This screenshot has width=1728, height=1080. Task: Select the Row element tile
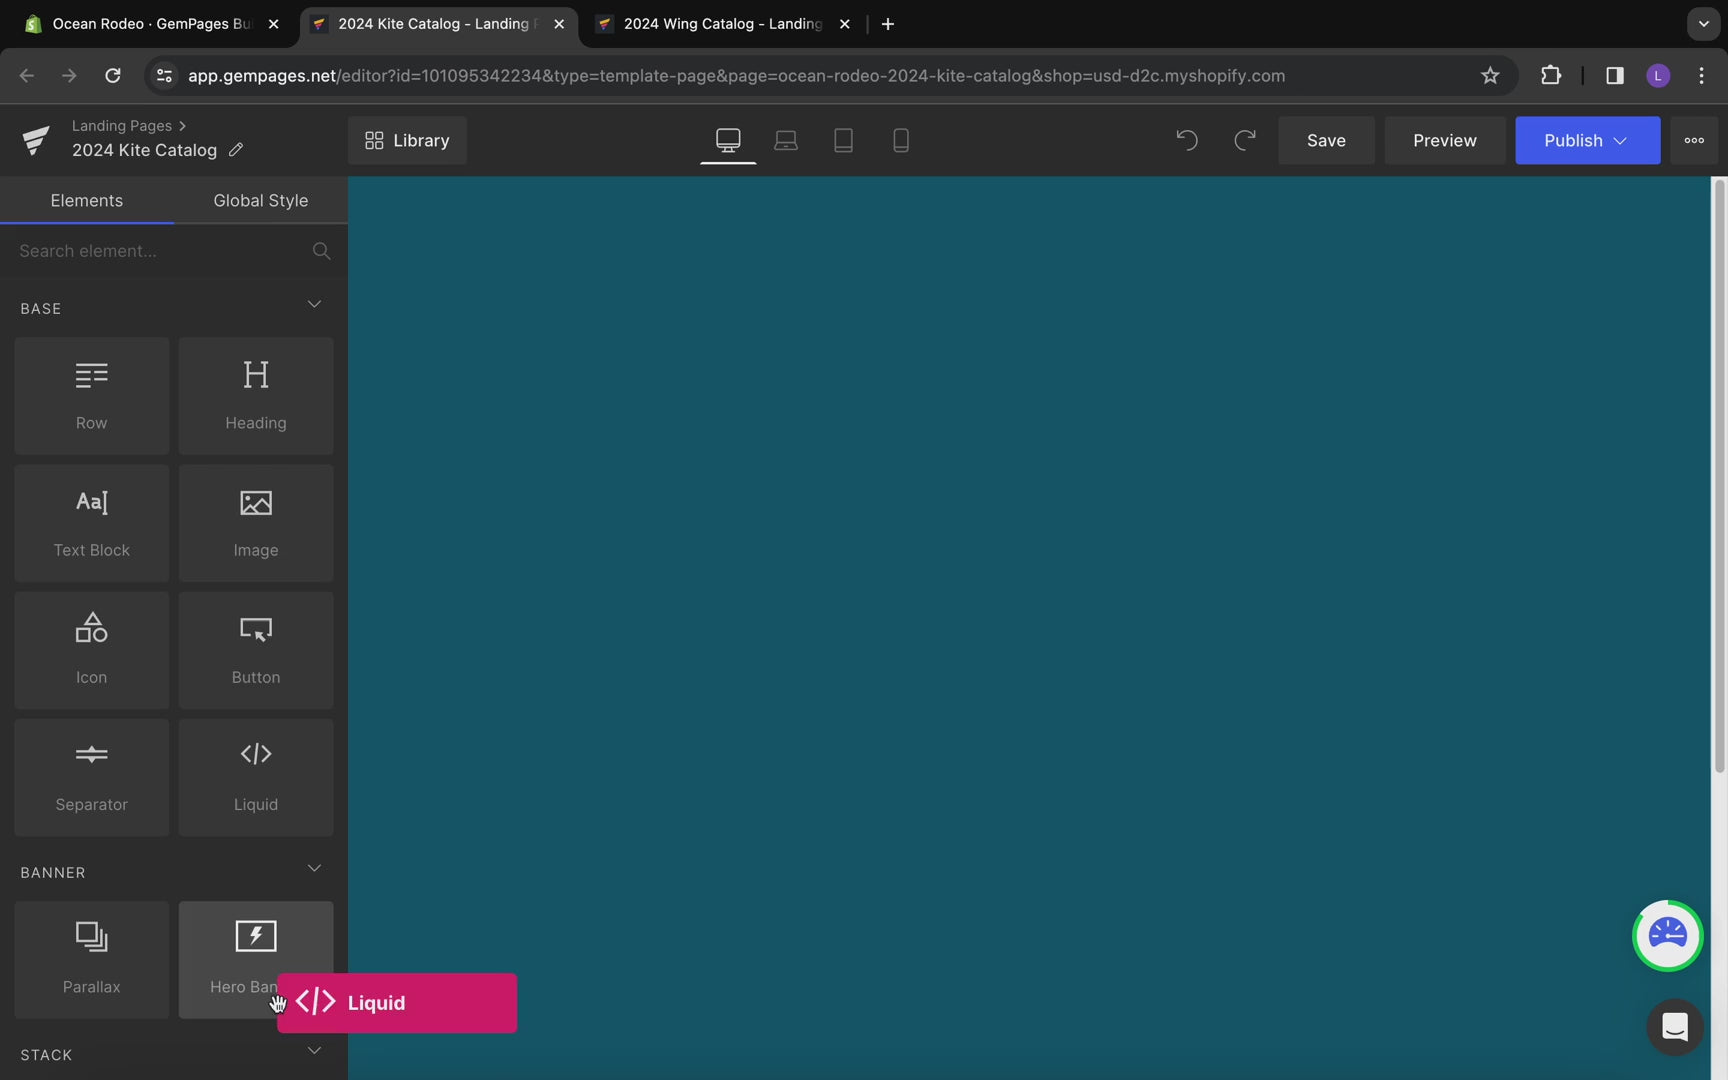click(x=91, y=395)
